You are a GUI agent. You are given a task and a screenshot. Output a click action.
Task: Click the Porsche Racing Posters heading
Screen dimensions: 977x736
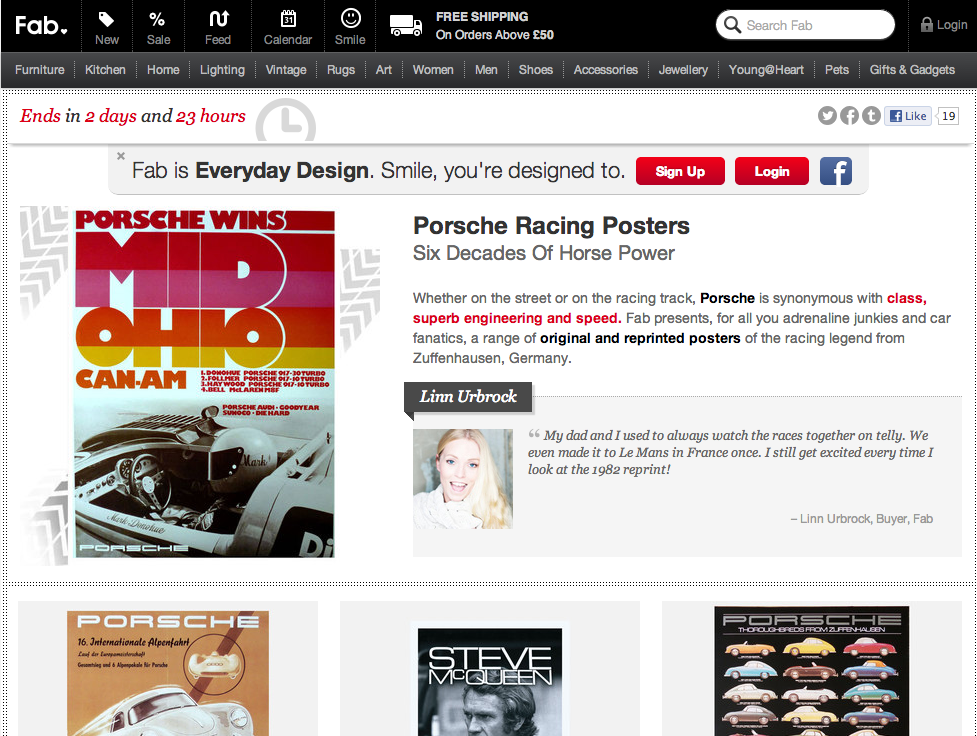coord(551,226)
